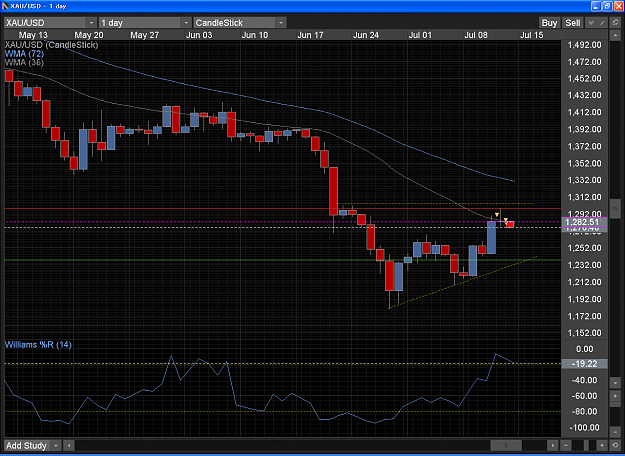The width and height of the screenshot is (625, 456).
Task: Click the app icon in the title bar
Action: click(x=6, y=6)
